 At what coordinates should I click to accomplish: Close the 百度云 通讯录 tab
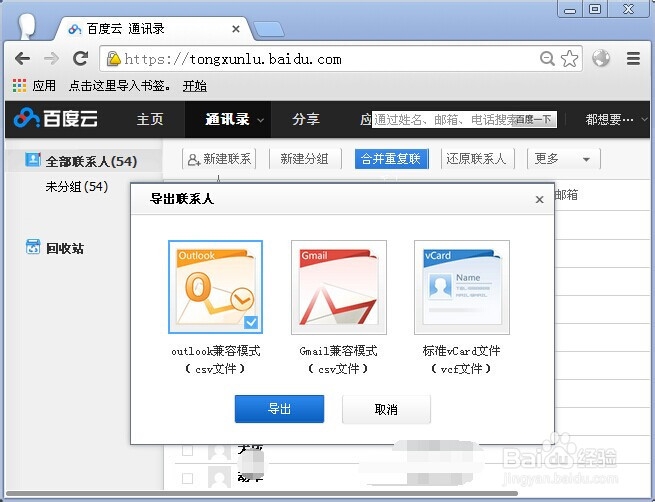click(236, 29)
